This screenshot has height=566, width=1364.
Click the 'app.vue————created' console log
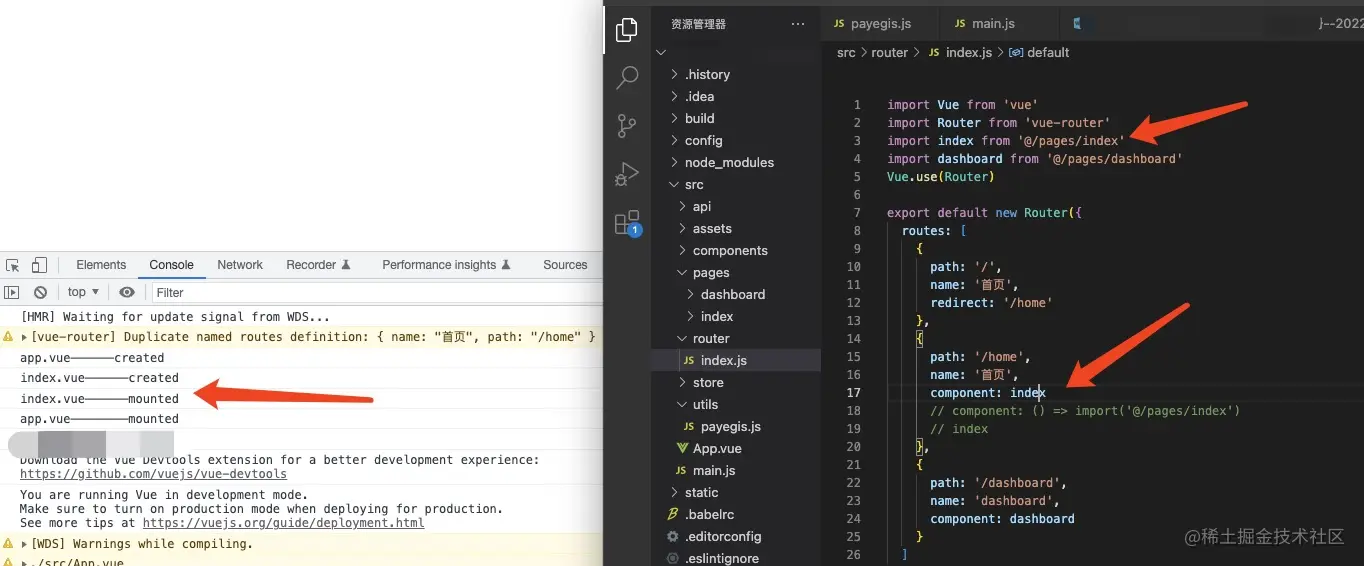click(92, 358)
